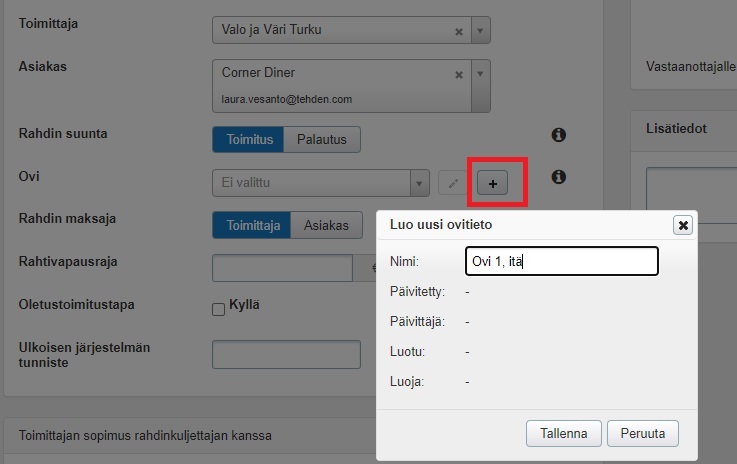The image size is (737, 464).
Task: Click the Nimi field containing Ovi 1, itä
Action: (561, 261)
